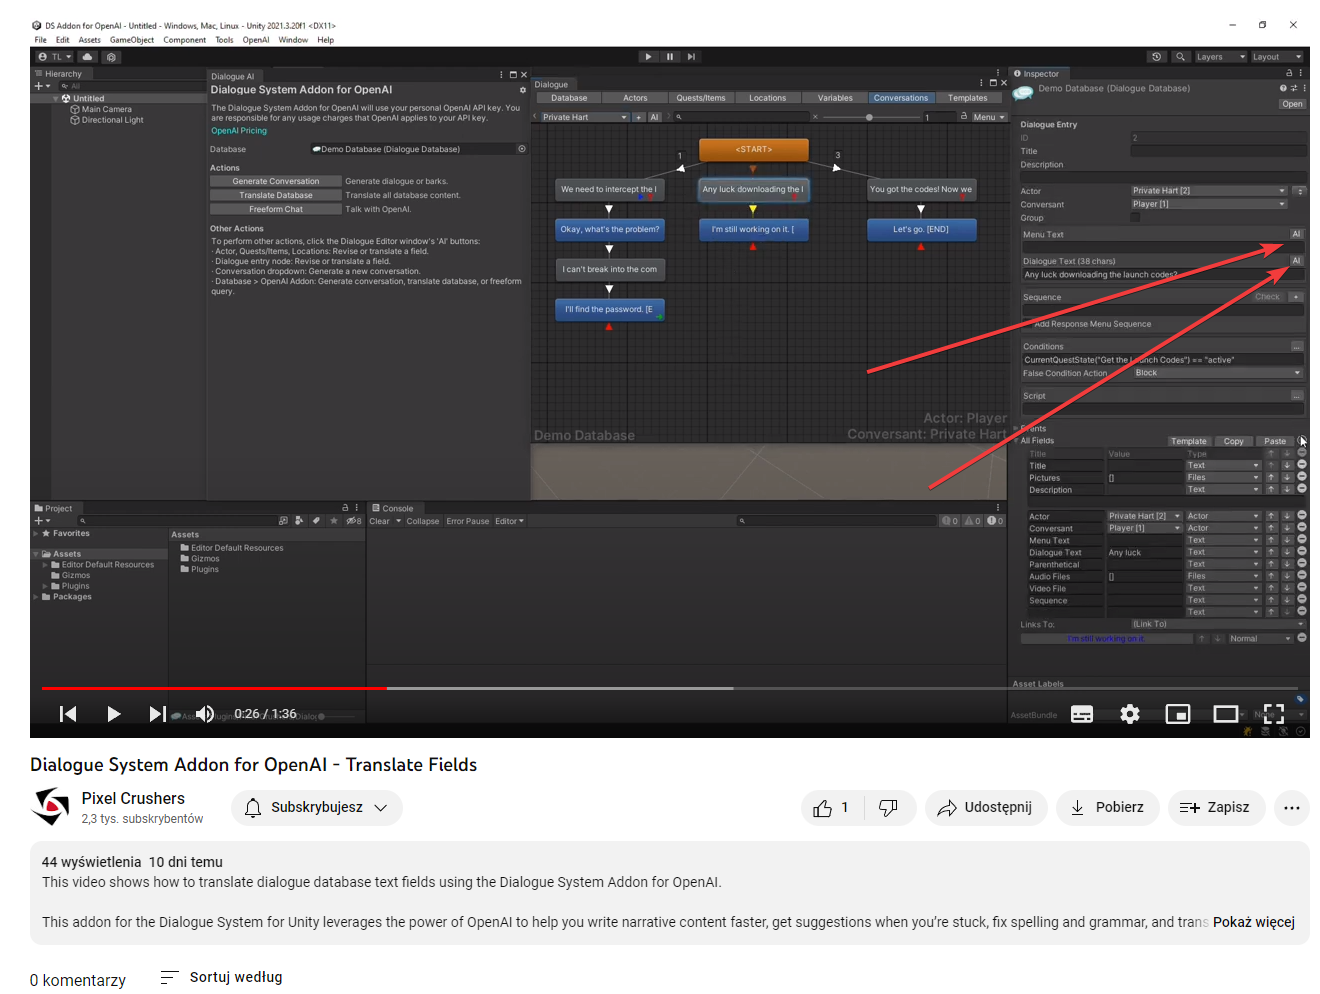
Task: Seek on the red video progress bar
Action: [x=213, y=688]
